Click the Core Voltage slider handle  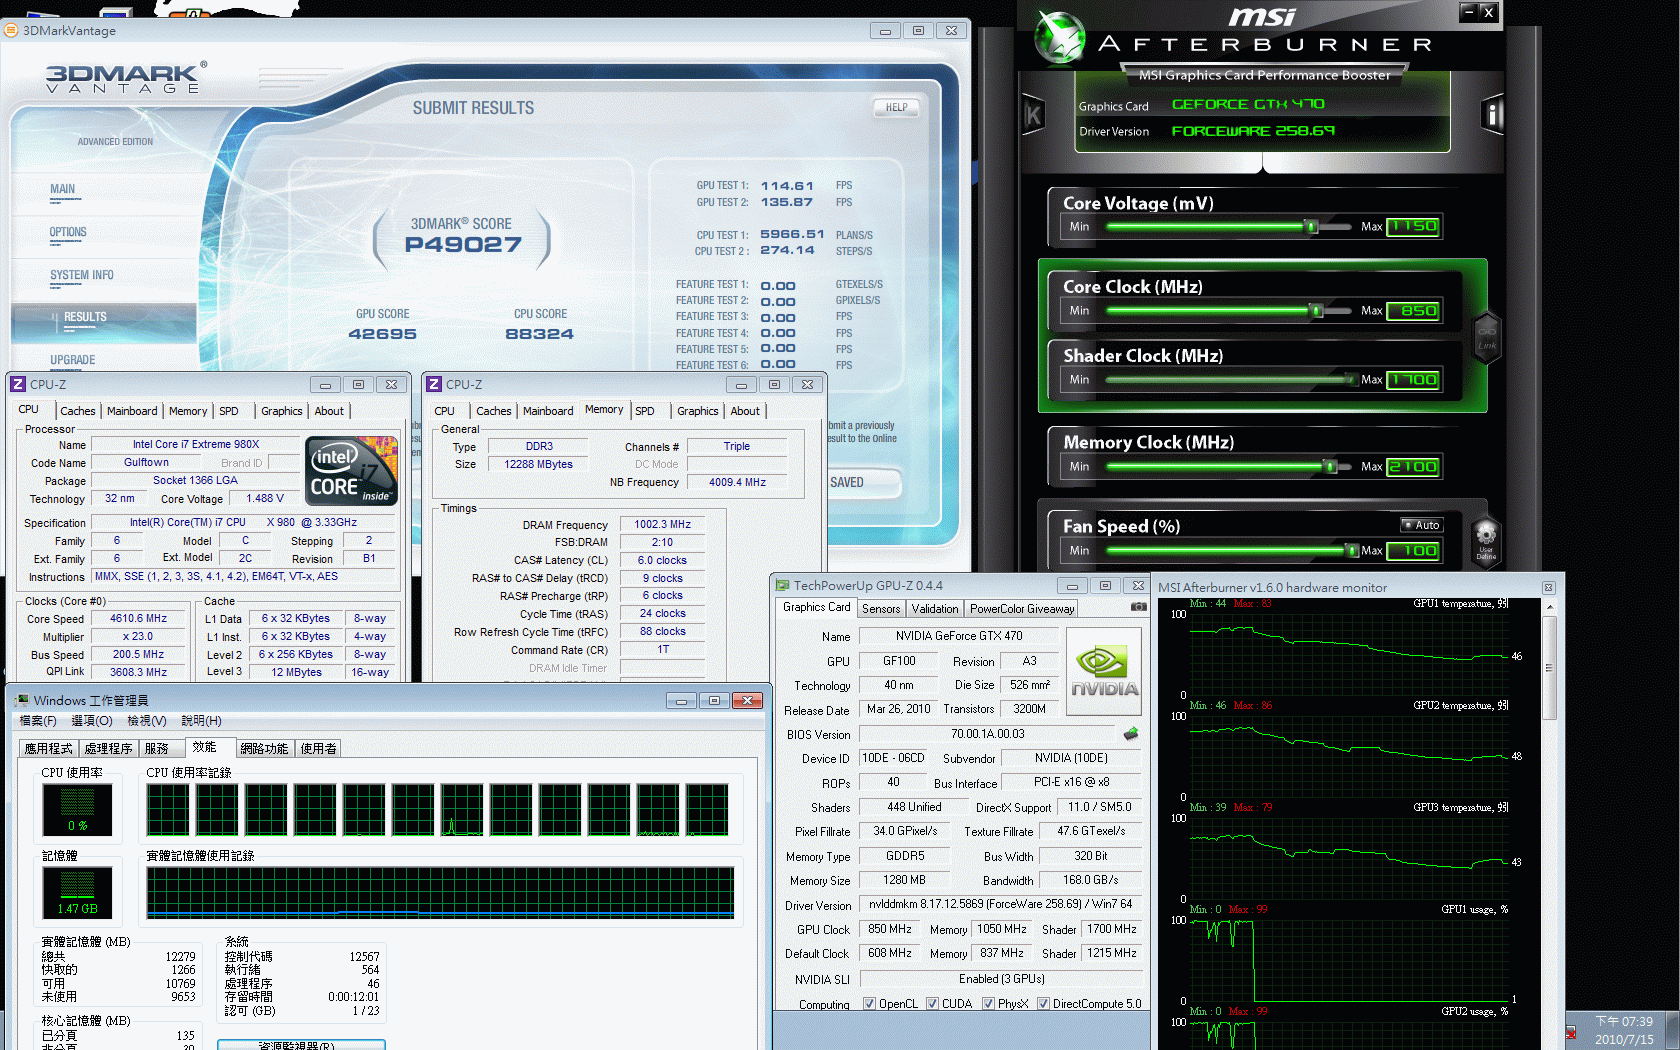point(1311,227)
